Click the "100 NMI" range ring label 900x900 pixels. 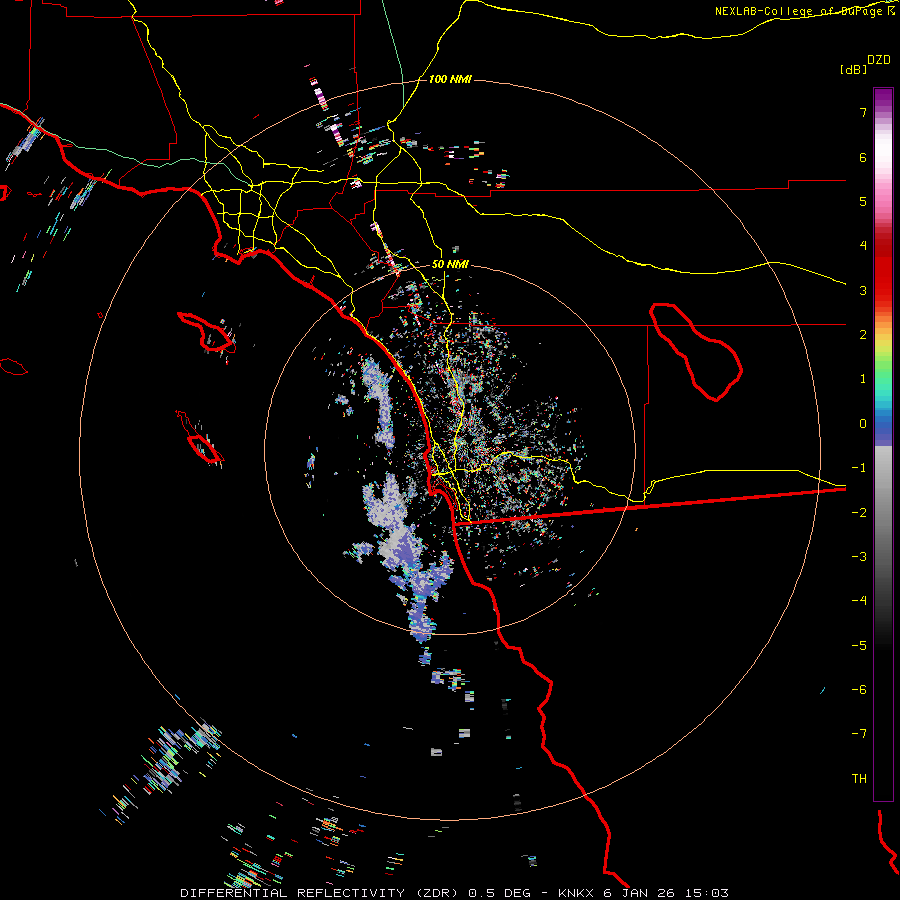pos(450,79)
